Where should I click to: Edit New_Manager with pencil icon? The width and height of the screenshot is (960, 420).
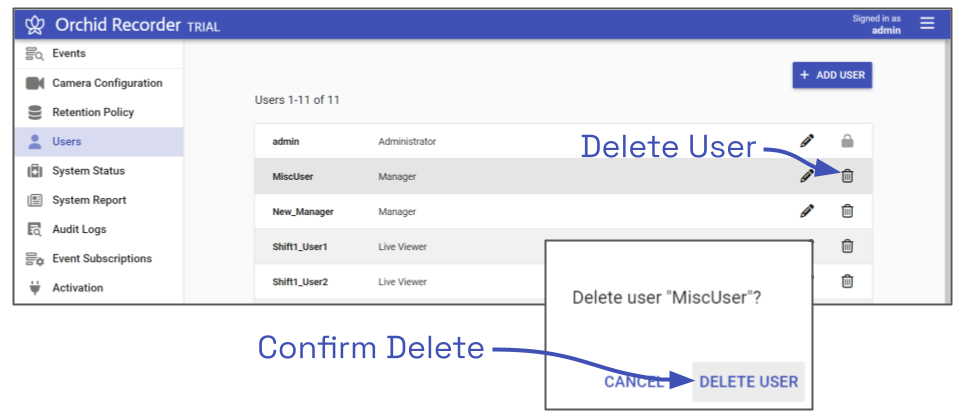[x=807, y=211]
